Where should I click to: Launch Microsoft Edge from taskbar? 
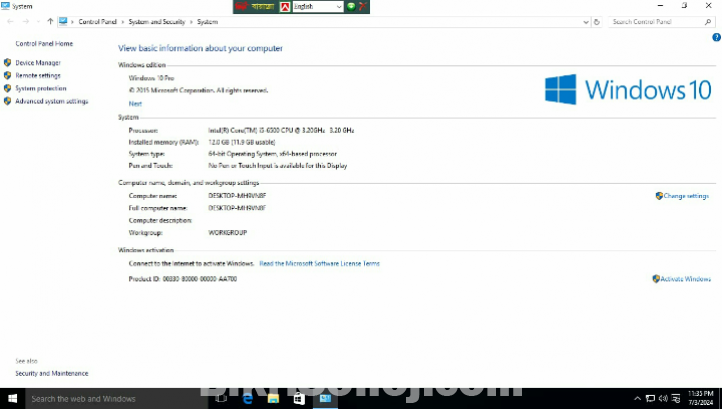point(248,399)
